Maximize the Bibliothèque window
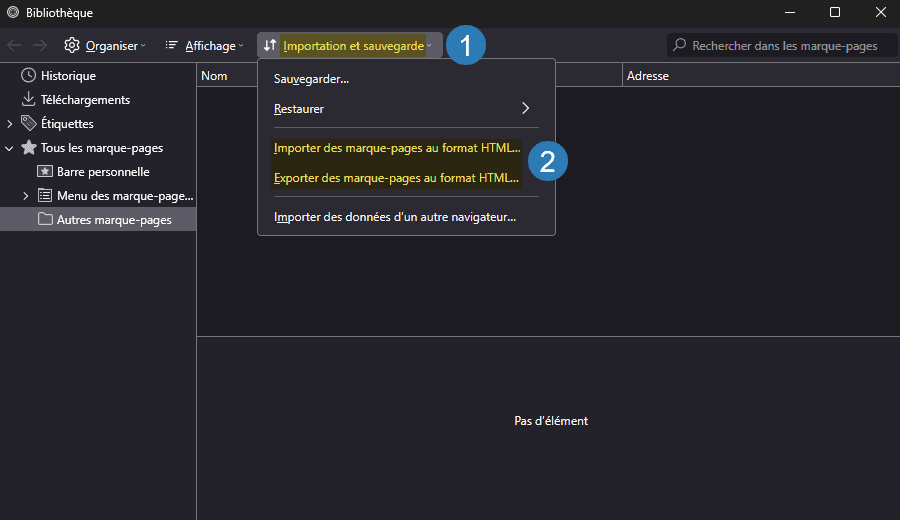 pos(835,12)
